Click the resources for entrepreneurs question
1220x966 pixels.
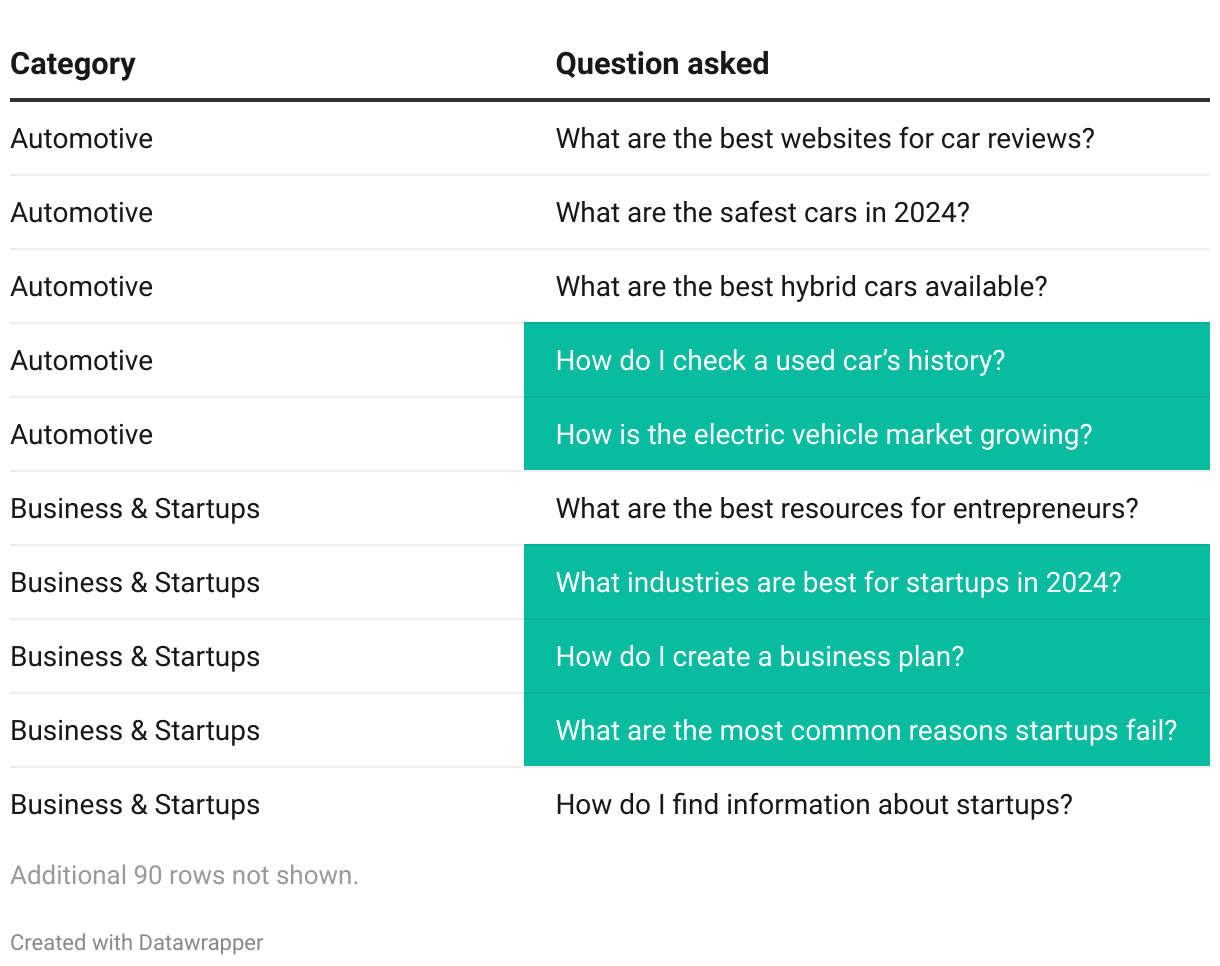click(x=846, y=508)
